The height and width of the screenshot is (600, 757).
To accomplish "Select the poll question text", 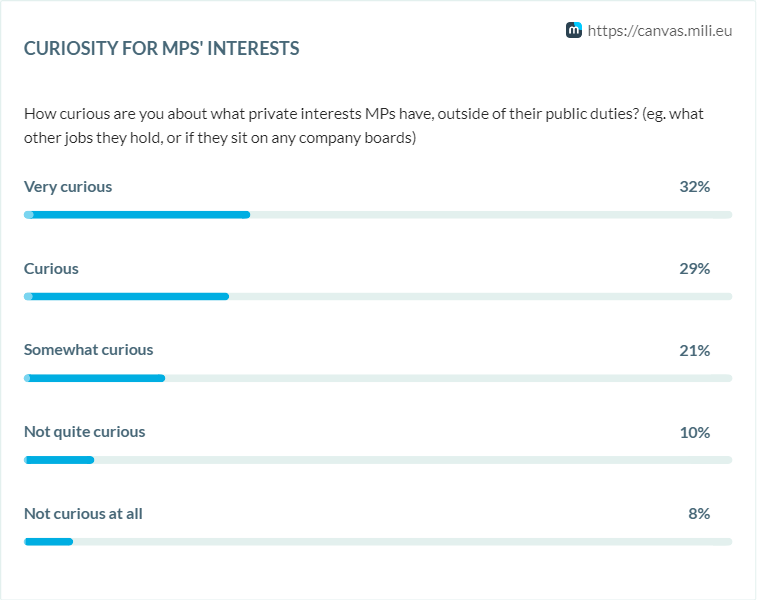I will pyautogui.click(x=364, y=126).
